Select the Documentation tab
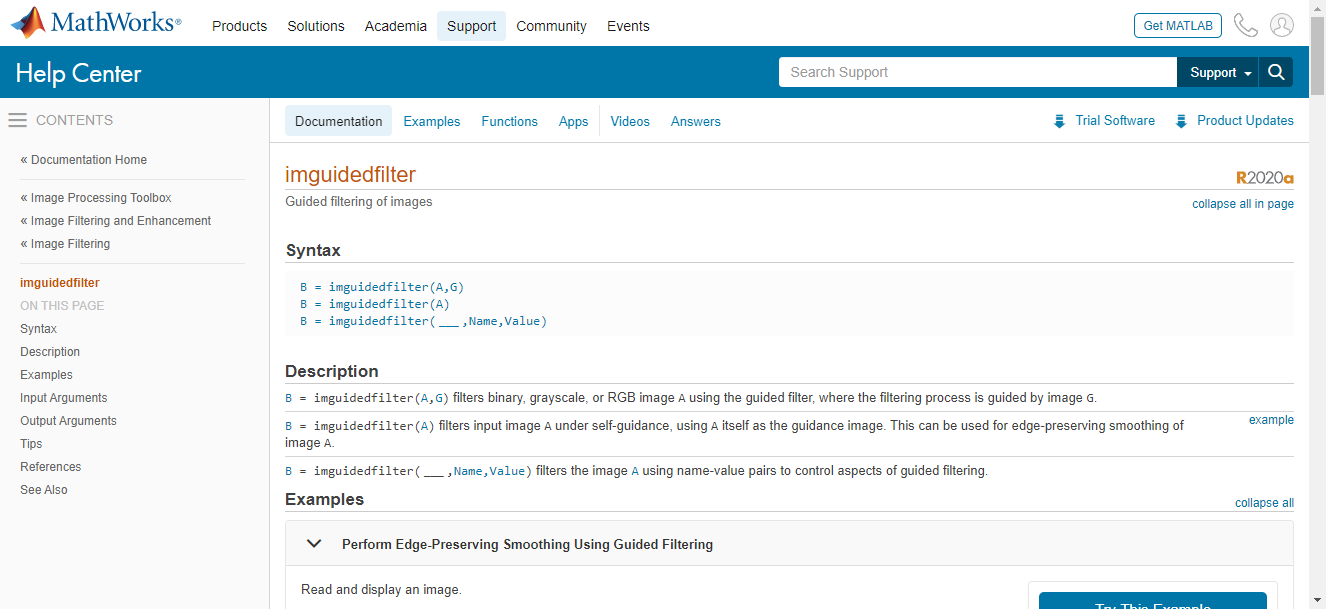 [339, 121]
